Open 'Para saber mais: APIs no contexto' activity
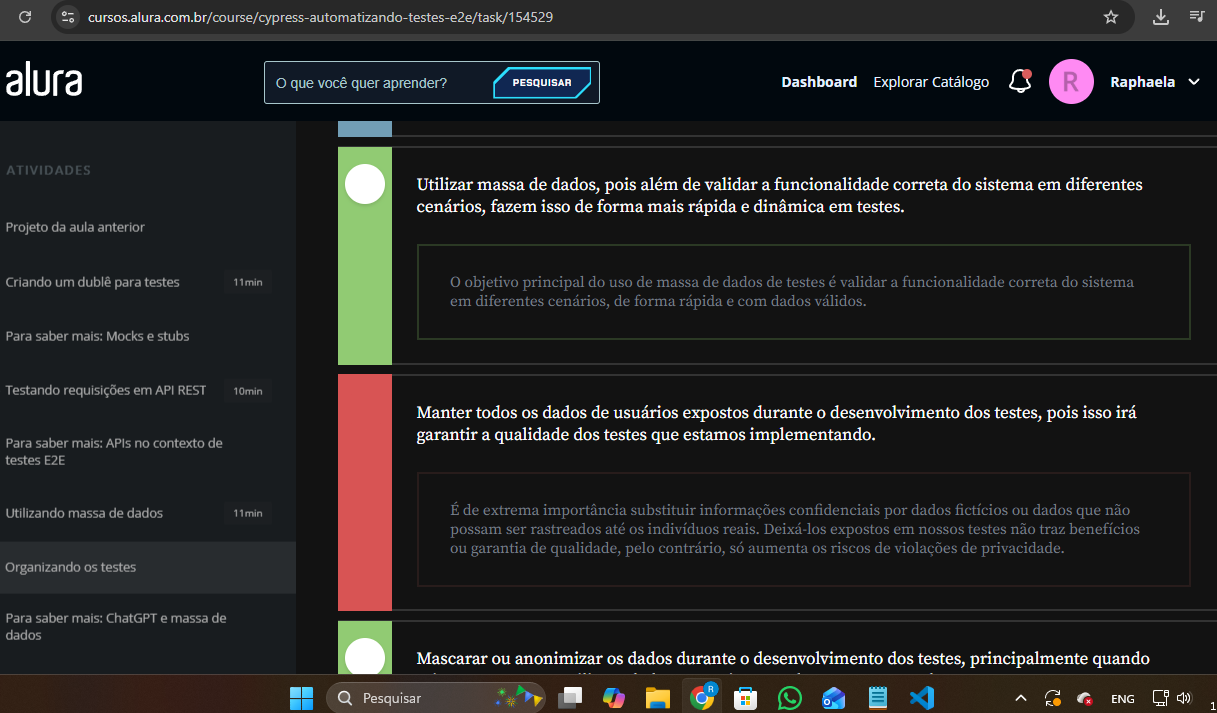 [114, 451]
